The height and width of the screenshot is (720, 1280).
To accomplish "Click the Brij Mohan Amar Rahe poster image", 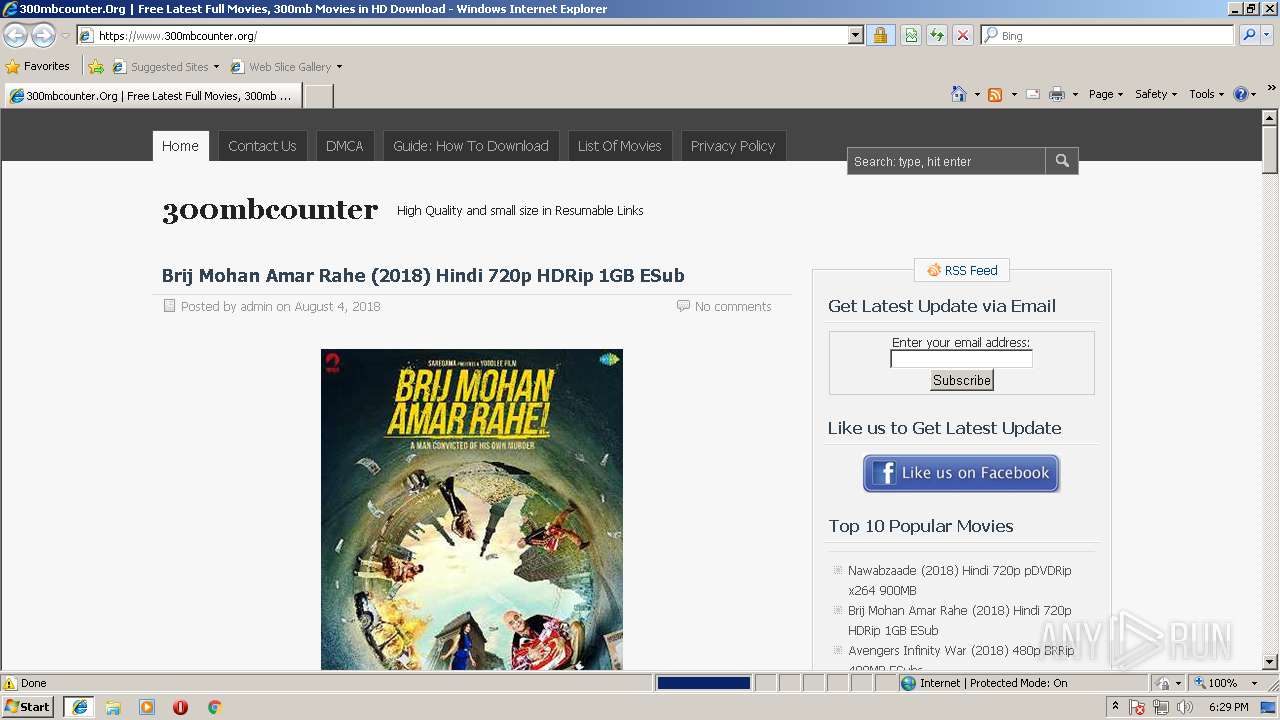I will (471, 509).
